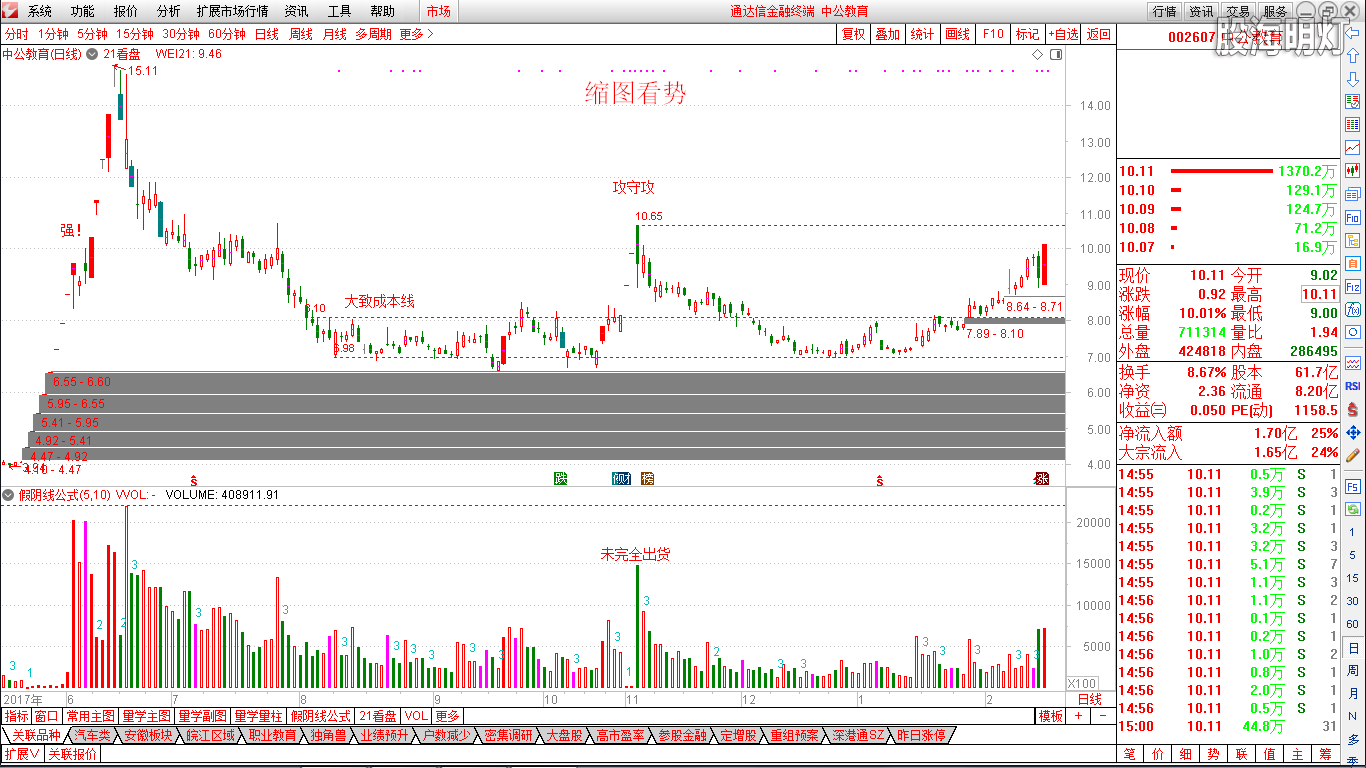Open the 安徽板块 sector tab
Screen dimensions: 1366x768
150,735
